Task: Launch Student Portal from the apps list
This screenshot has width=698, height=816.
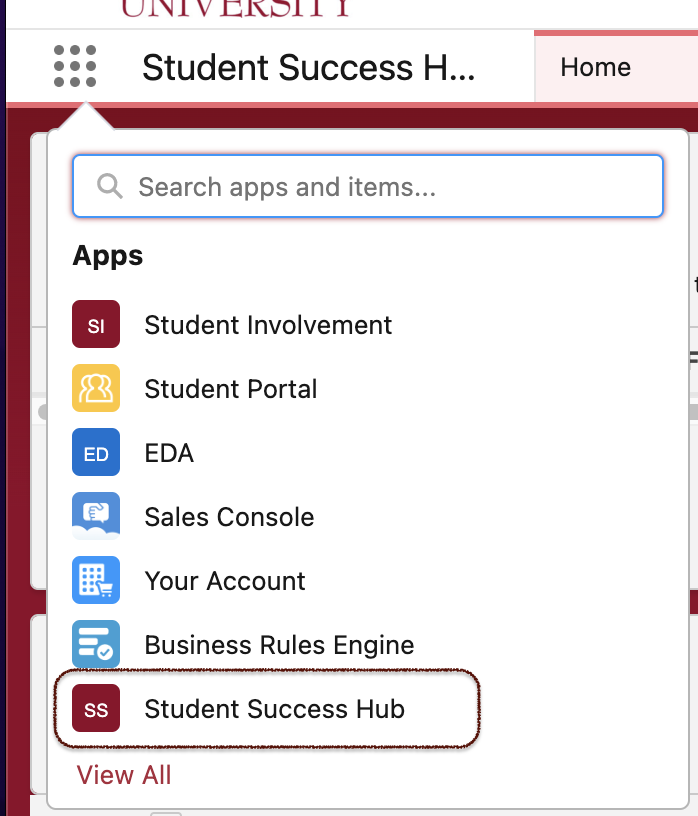Action: pyautogui.click(x=231, y=389)
